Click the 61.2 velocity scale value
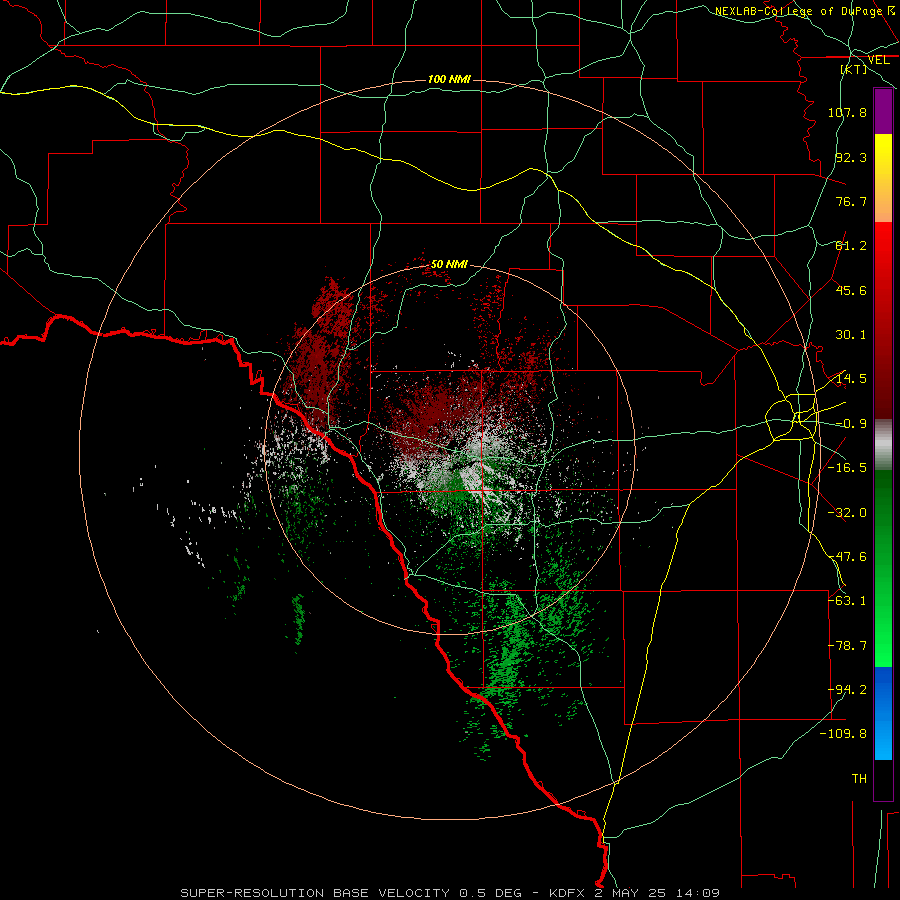900x900 pixels. pyautogui.click(x=851, y=246)
